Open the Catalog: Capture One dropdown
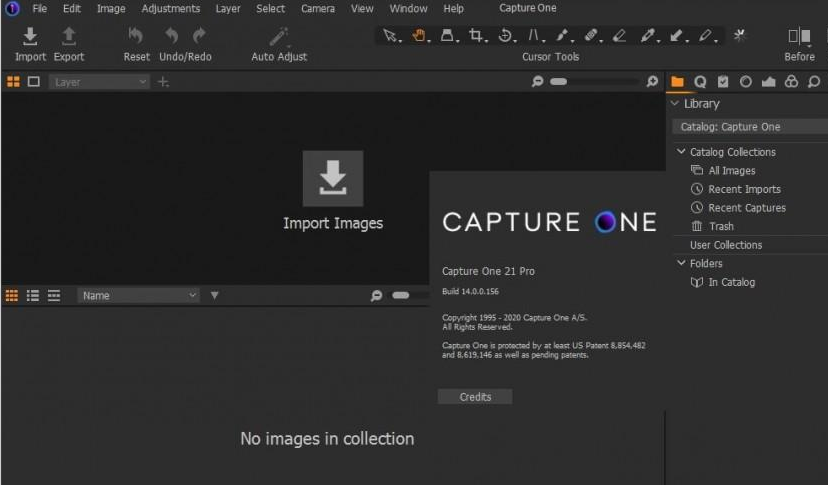This screenshot has height=485, width=828. (750, 127)
